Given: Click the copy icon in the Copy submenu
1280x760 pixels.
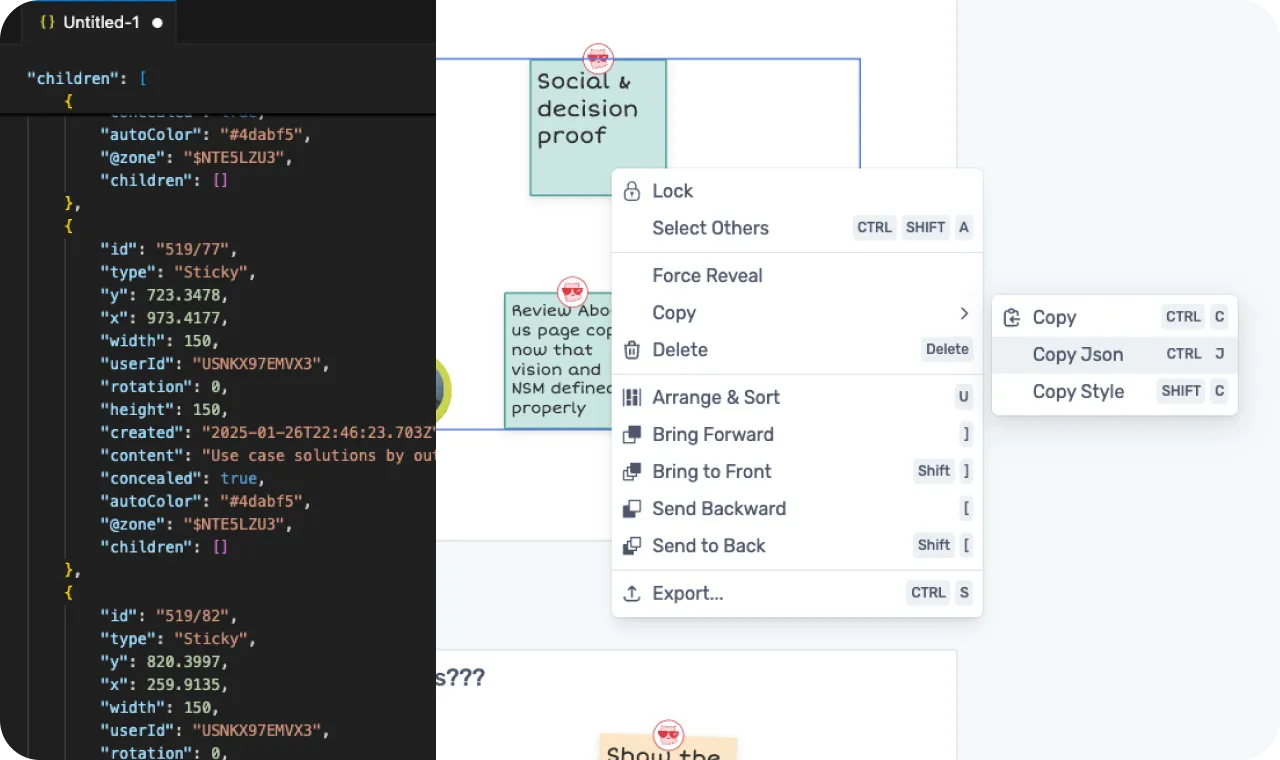Looking at the screenshot, I should point(1010,316).
